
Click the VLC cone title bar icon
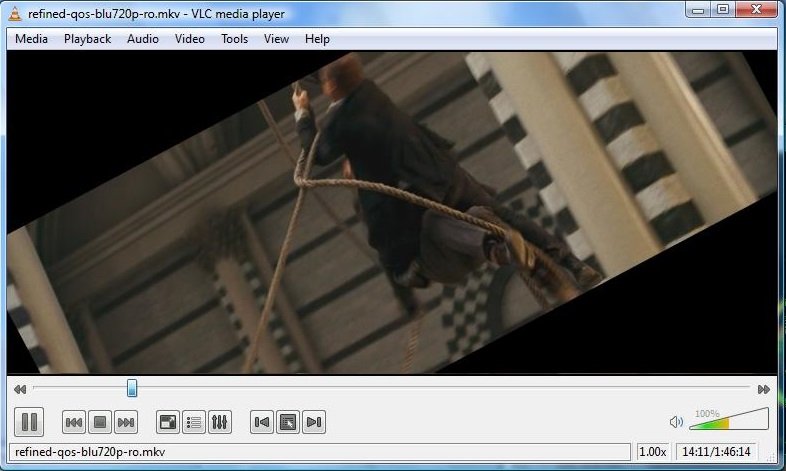15,14
